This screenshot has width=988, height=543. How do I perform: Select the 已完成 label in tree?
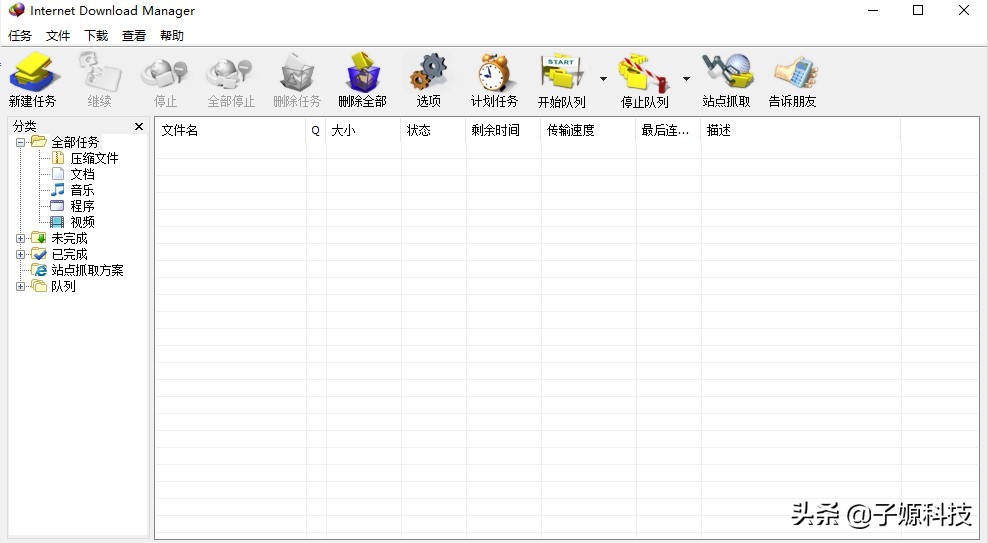click(69, 254)
